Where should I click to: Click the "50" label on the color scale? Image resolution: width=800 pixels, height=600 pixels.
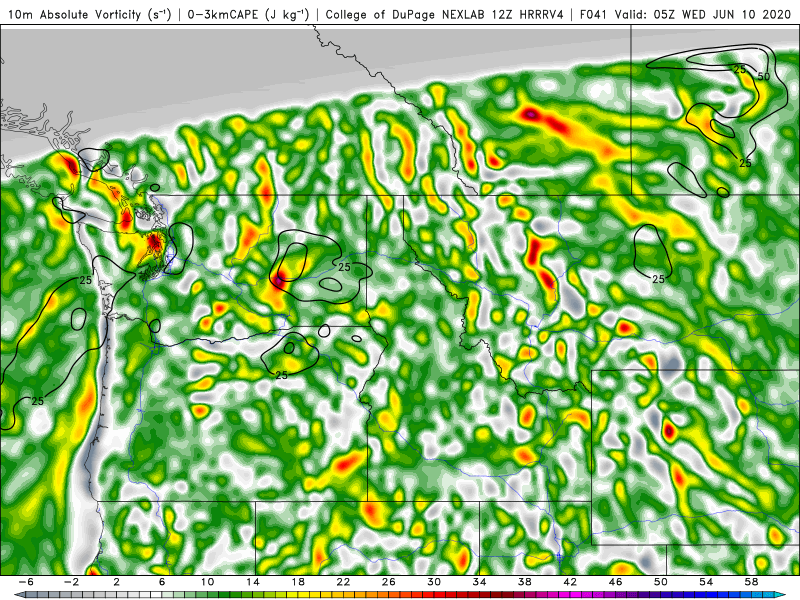pyautogui.click(x=661, y=582)
